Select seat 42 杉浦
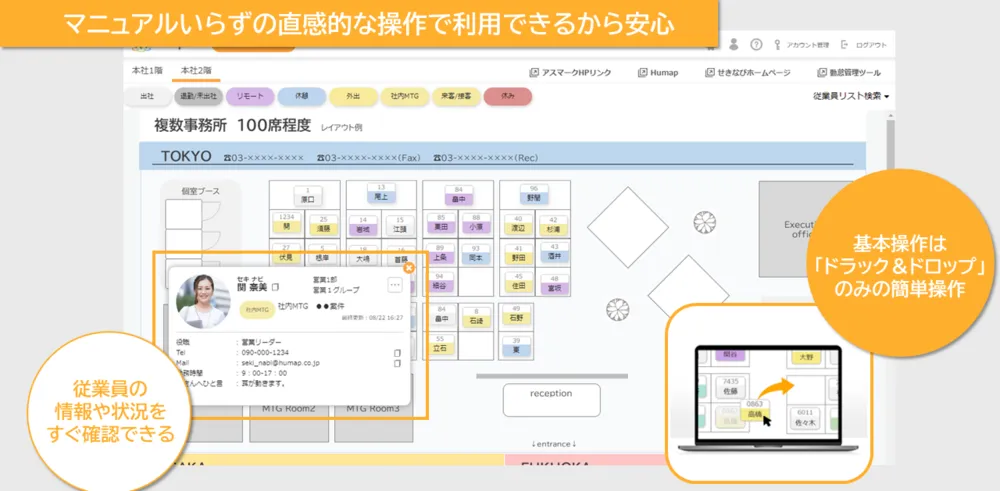The width and height of the screenshot is (1000, 491). coord(553,224)
